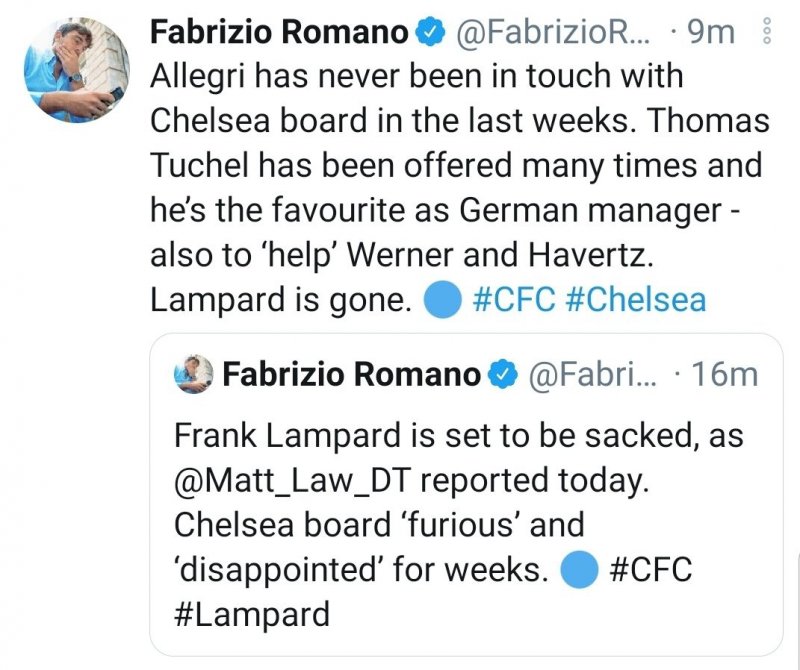Viewport: 800px width, 670px height.
Task: Open the #Chelsea hashtag
Action: (635, 300)
